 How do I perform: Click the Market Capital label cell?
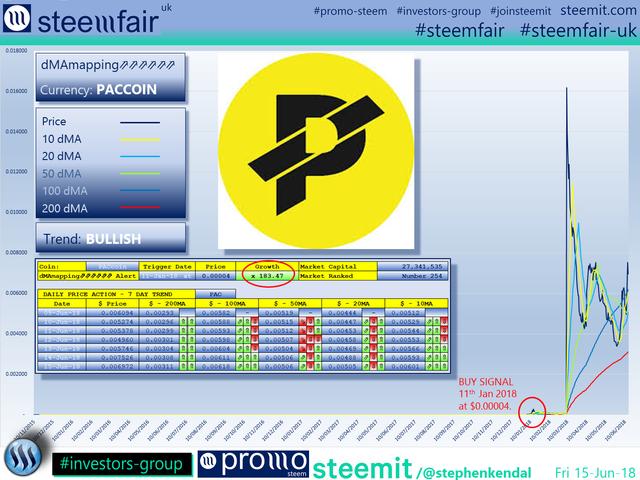click(338, 267)
